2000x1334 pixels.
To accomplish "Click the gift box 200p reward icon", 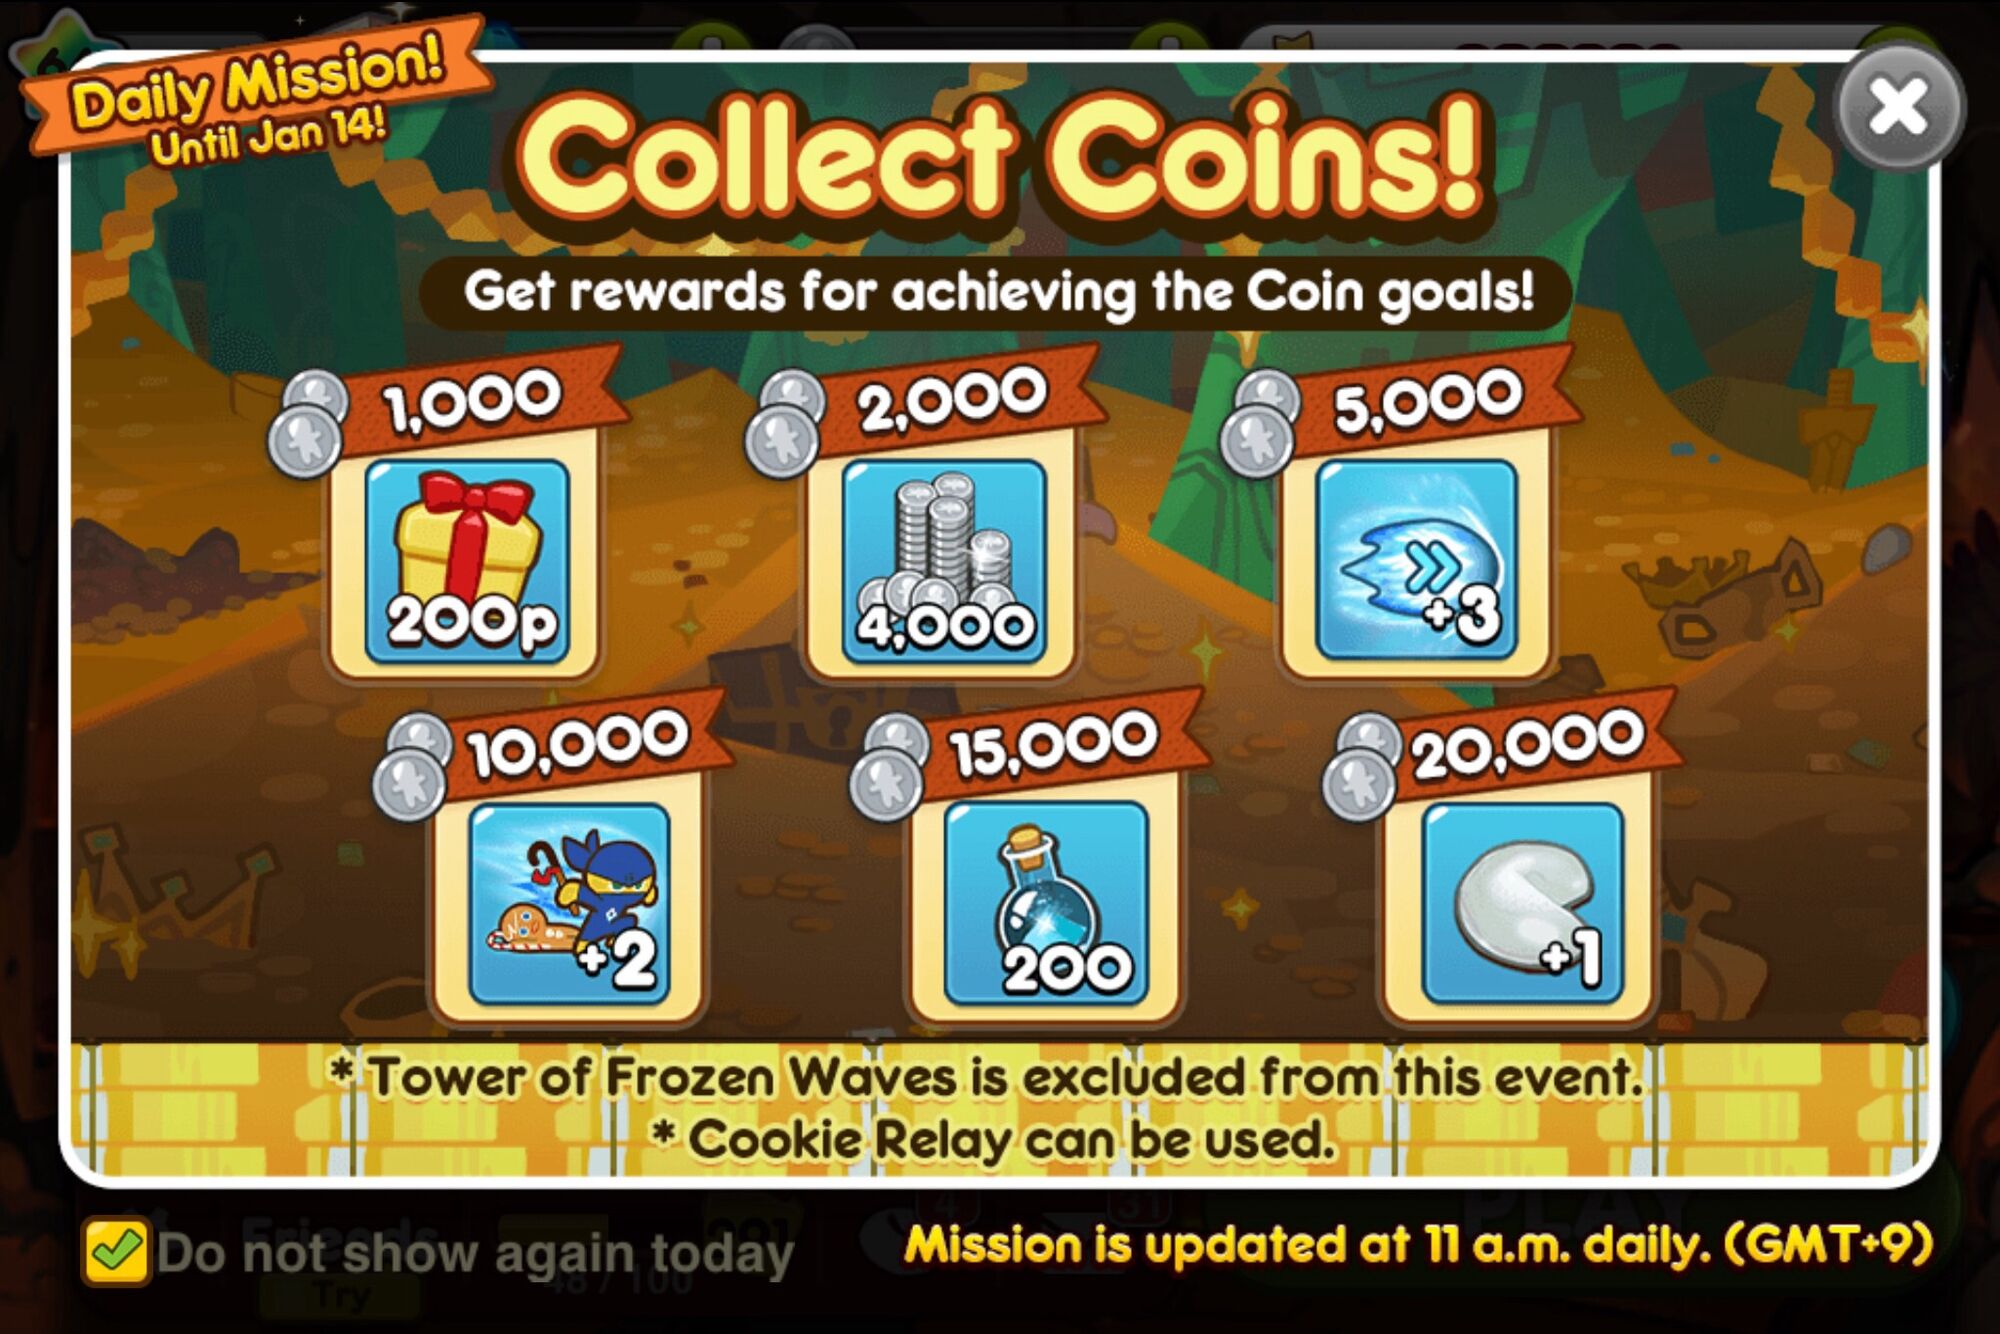I will (467, 561).
